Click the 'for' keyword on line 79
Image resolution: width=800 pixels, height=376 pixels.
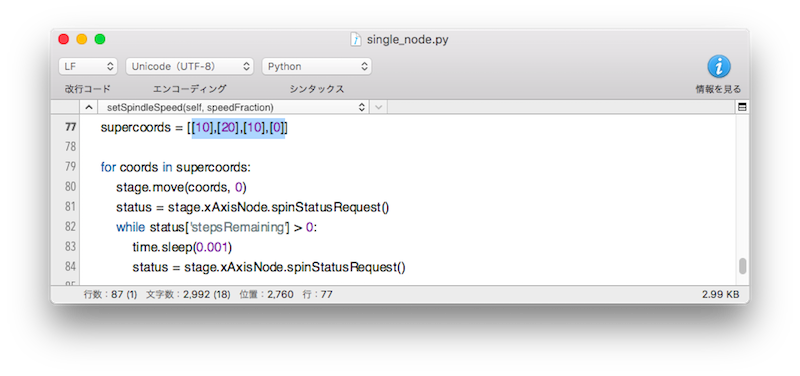tap(108, 167)
